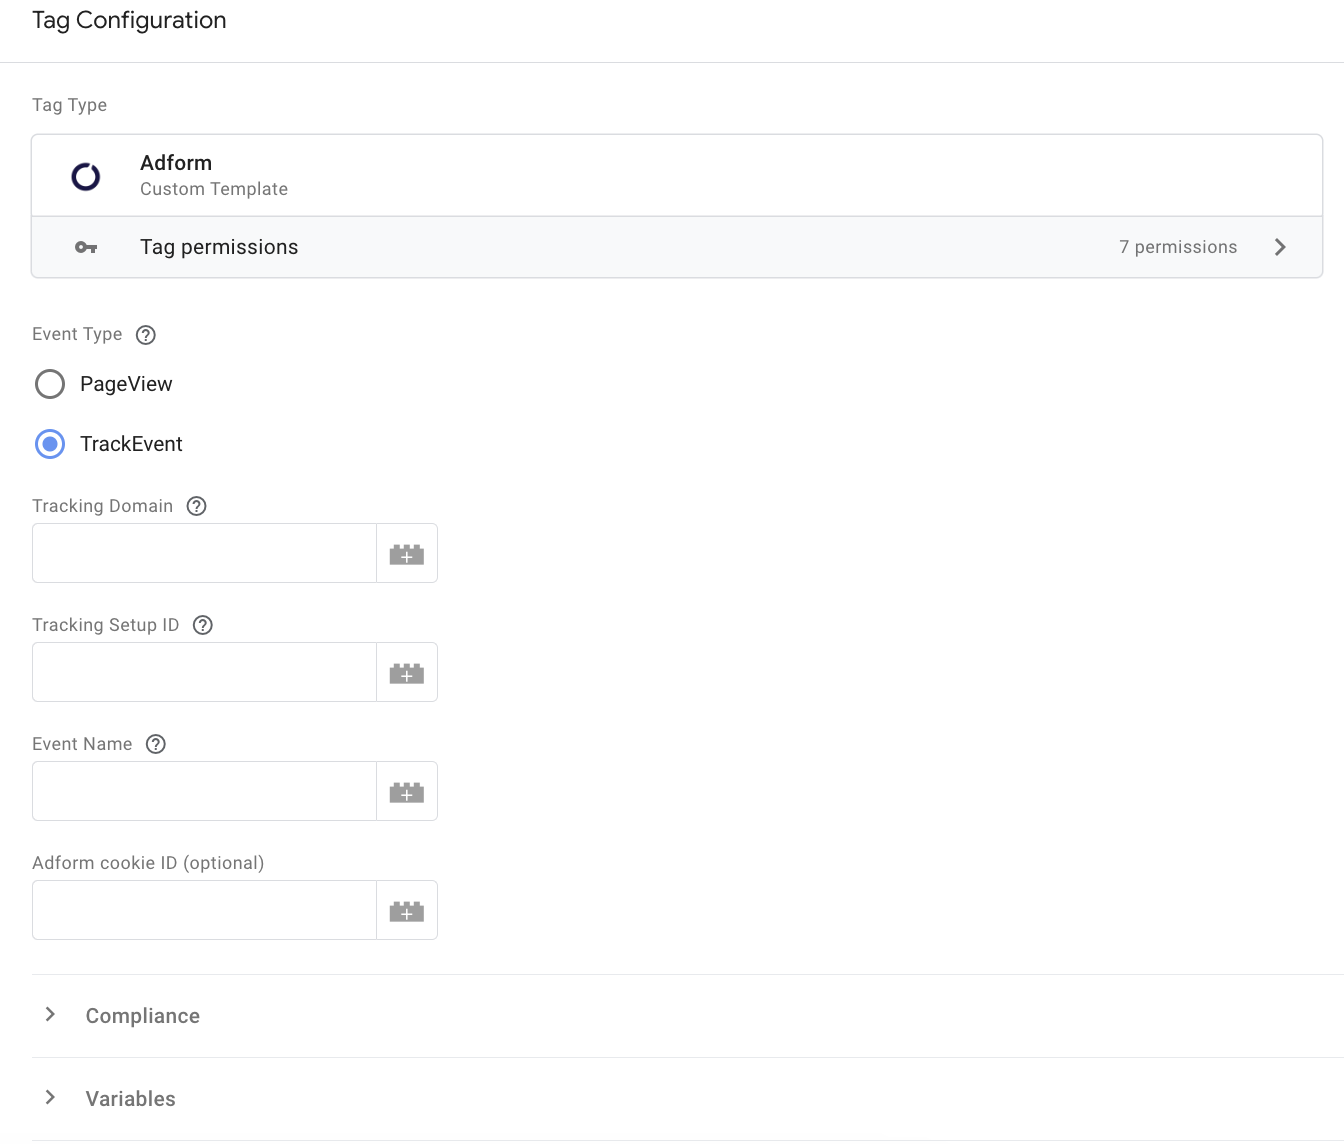Click the Event Type help icon
1344x1144 pixels.
pos(146,335)
